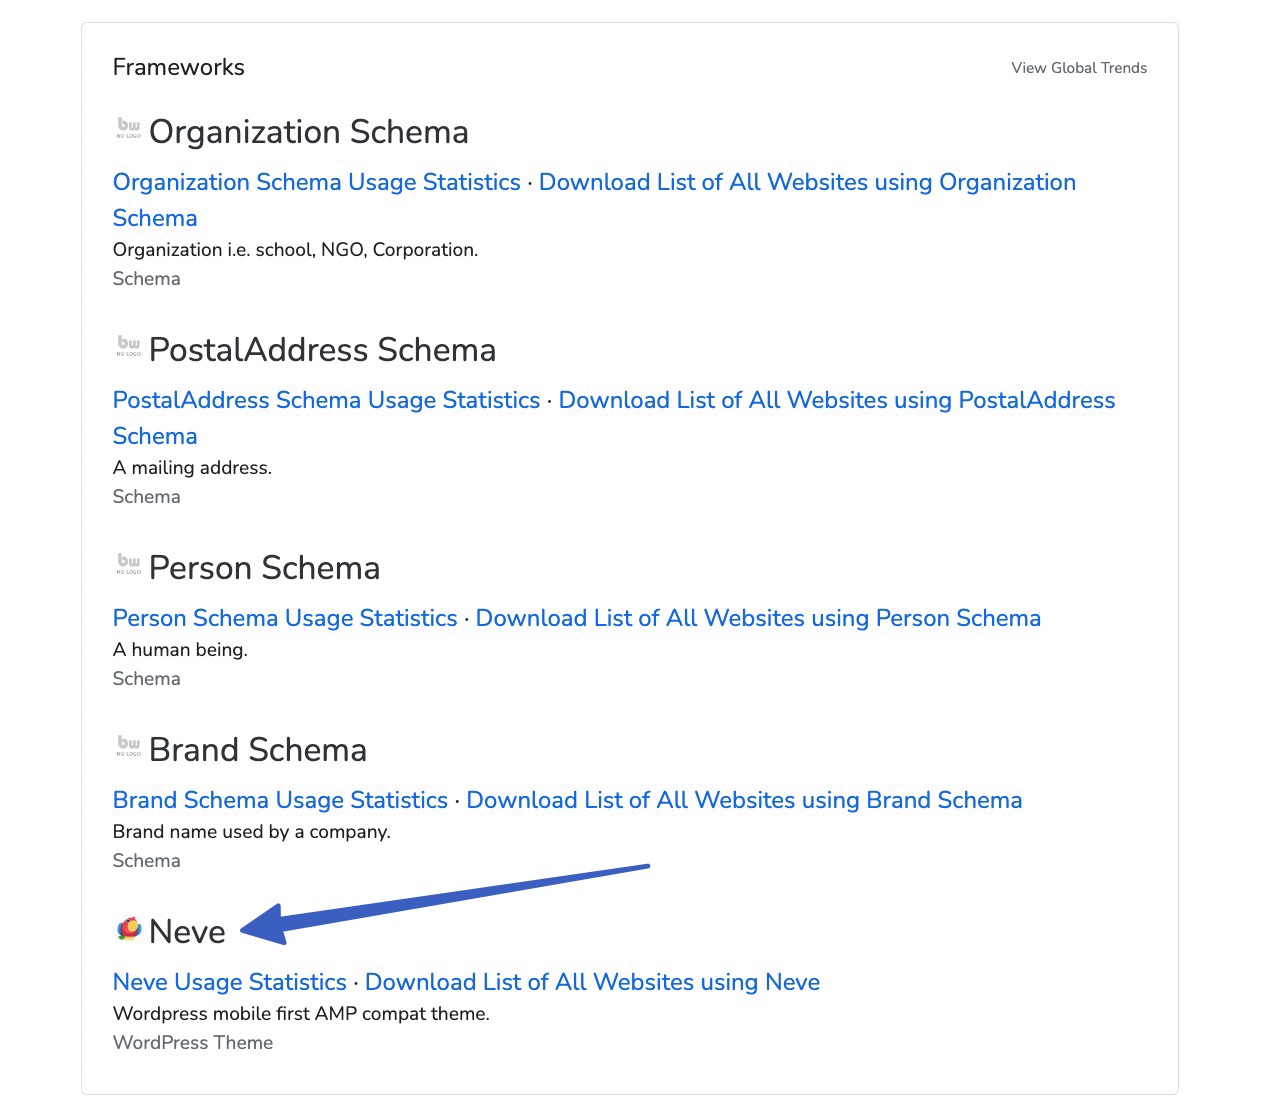Open View Global Trends link

[x=1078, y=68]
